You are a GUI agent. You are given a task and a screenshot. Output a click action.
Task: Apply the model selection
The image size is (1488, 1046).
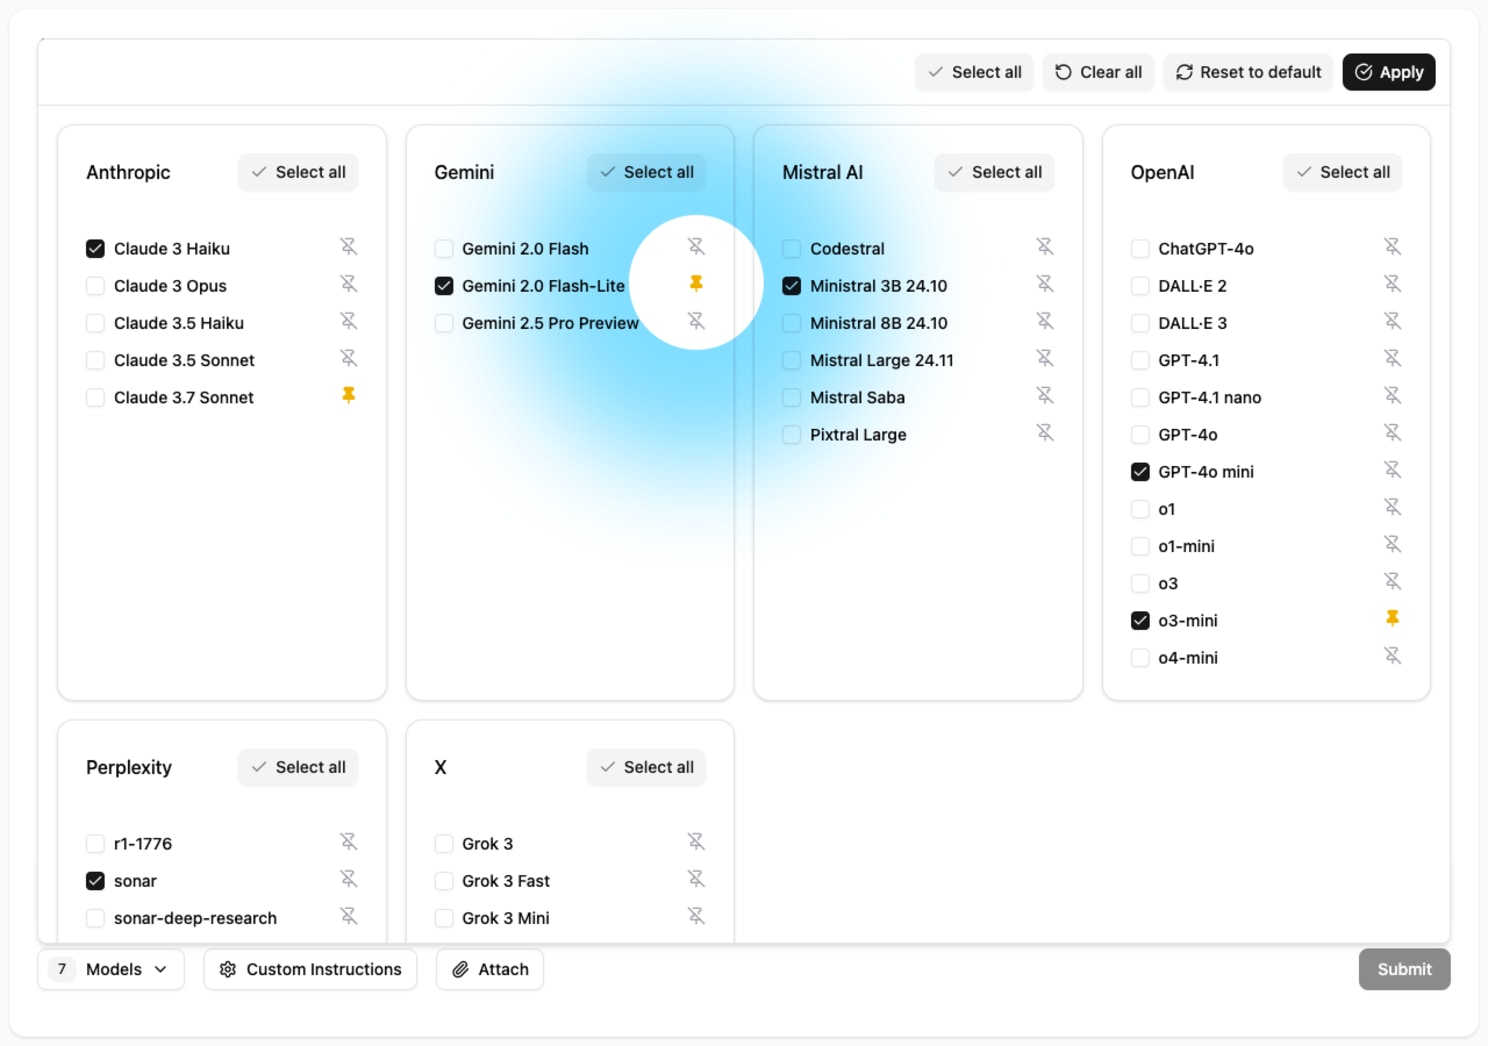click(x=1389, y=72)
